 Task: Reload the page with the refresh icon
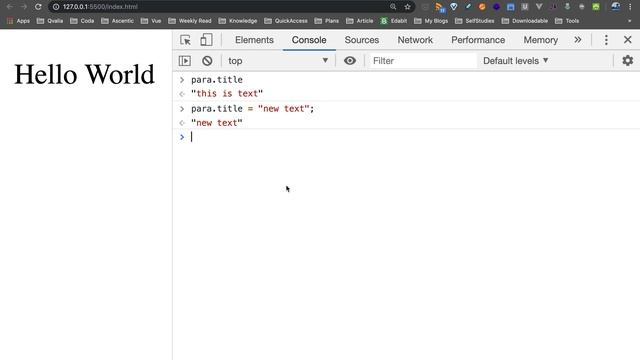point(38,7)
